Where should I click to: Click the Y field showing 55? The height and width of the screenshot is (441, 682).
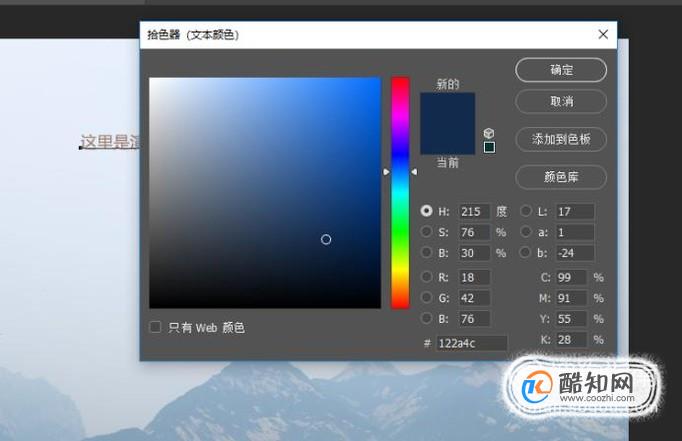pos(572,319)
